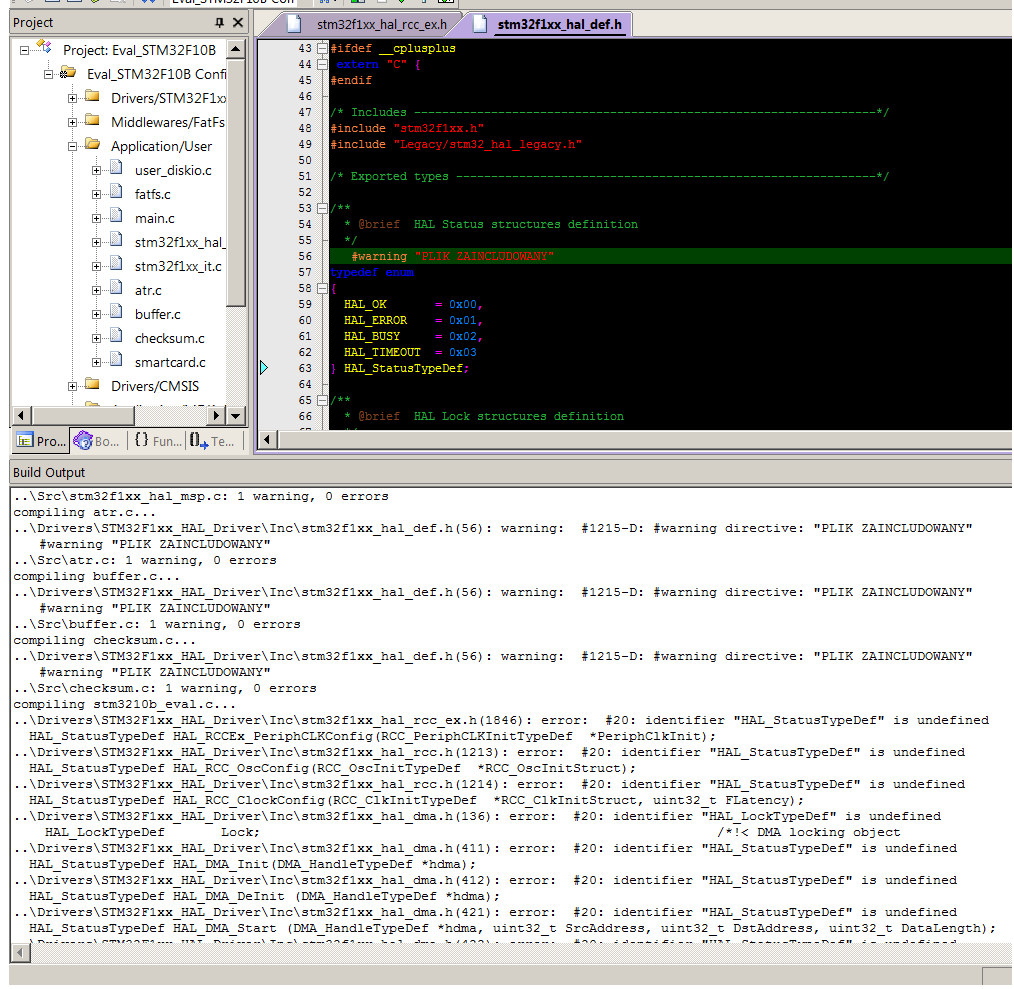Viewport: 1014px width, 989px height.
Task: Collapse extern C fold at line 44
Action: pos(322,65)
